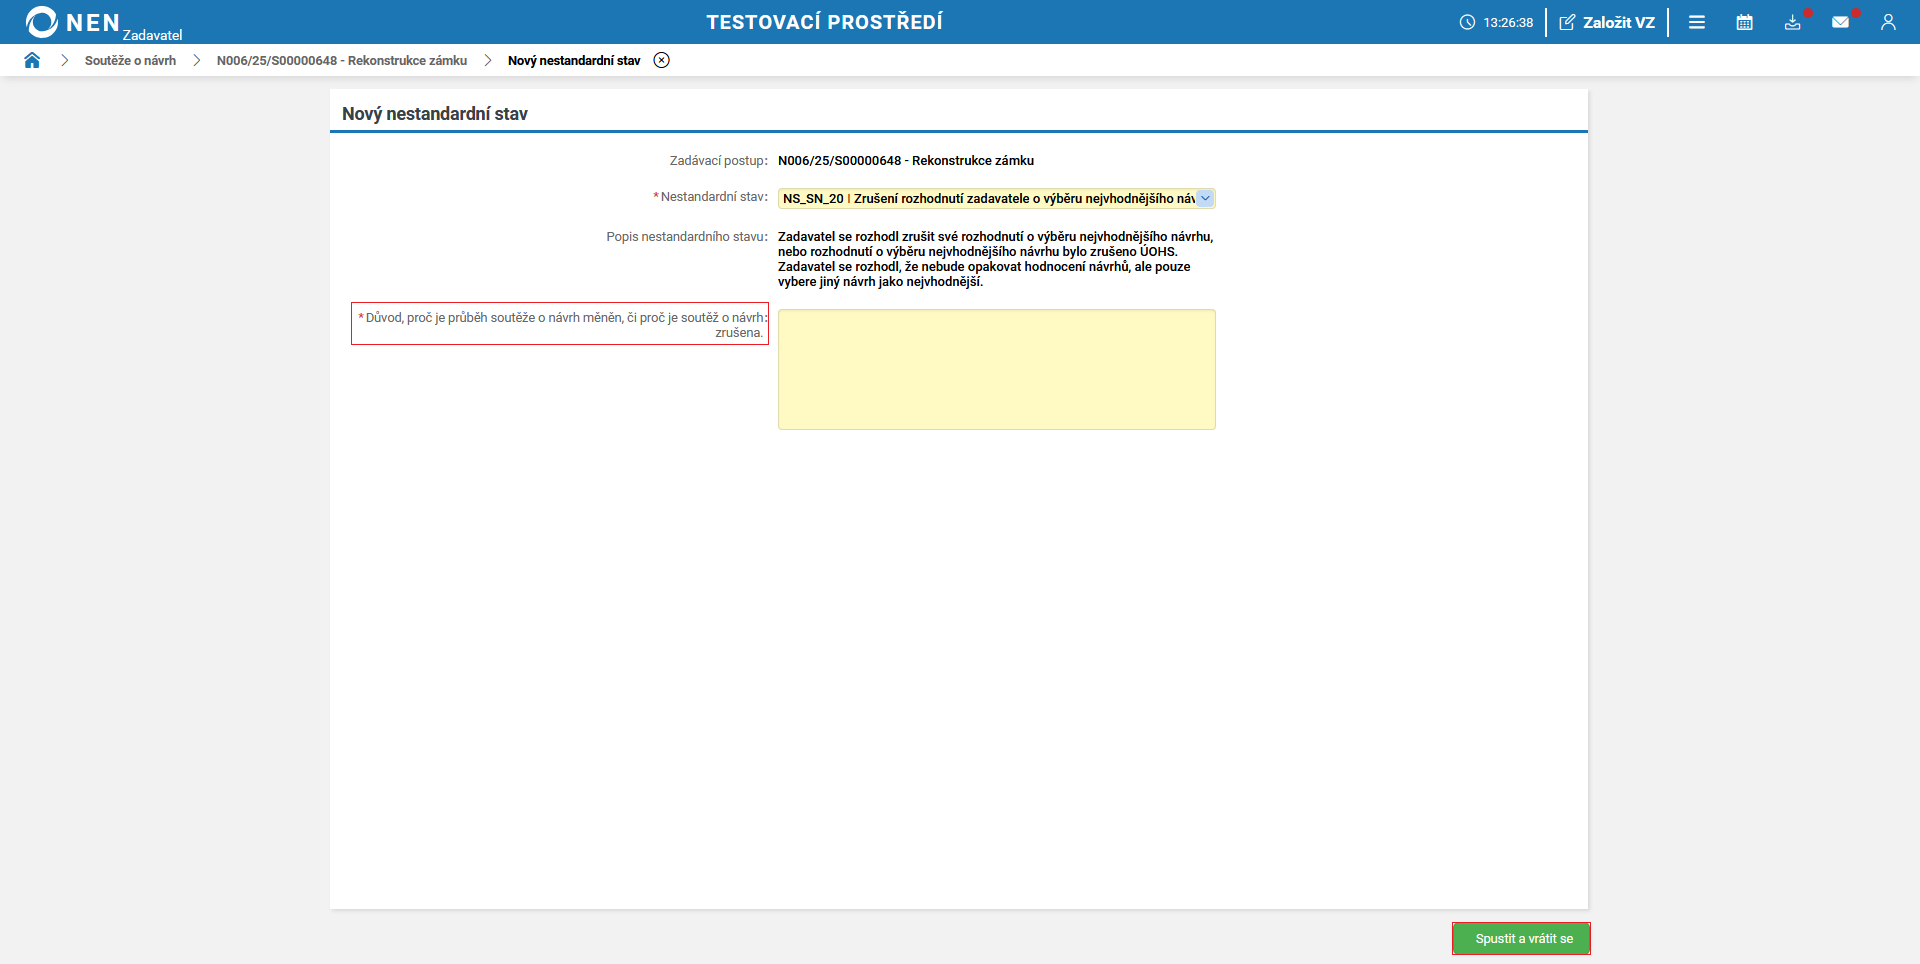Click the Popis nestandardního stavu description text
Screen dimensions: 1920x964
tap(996, 259)
